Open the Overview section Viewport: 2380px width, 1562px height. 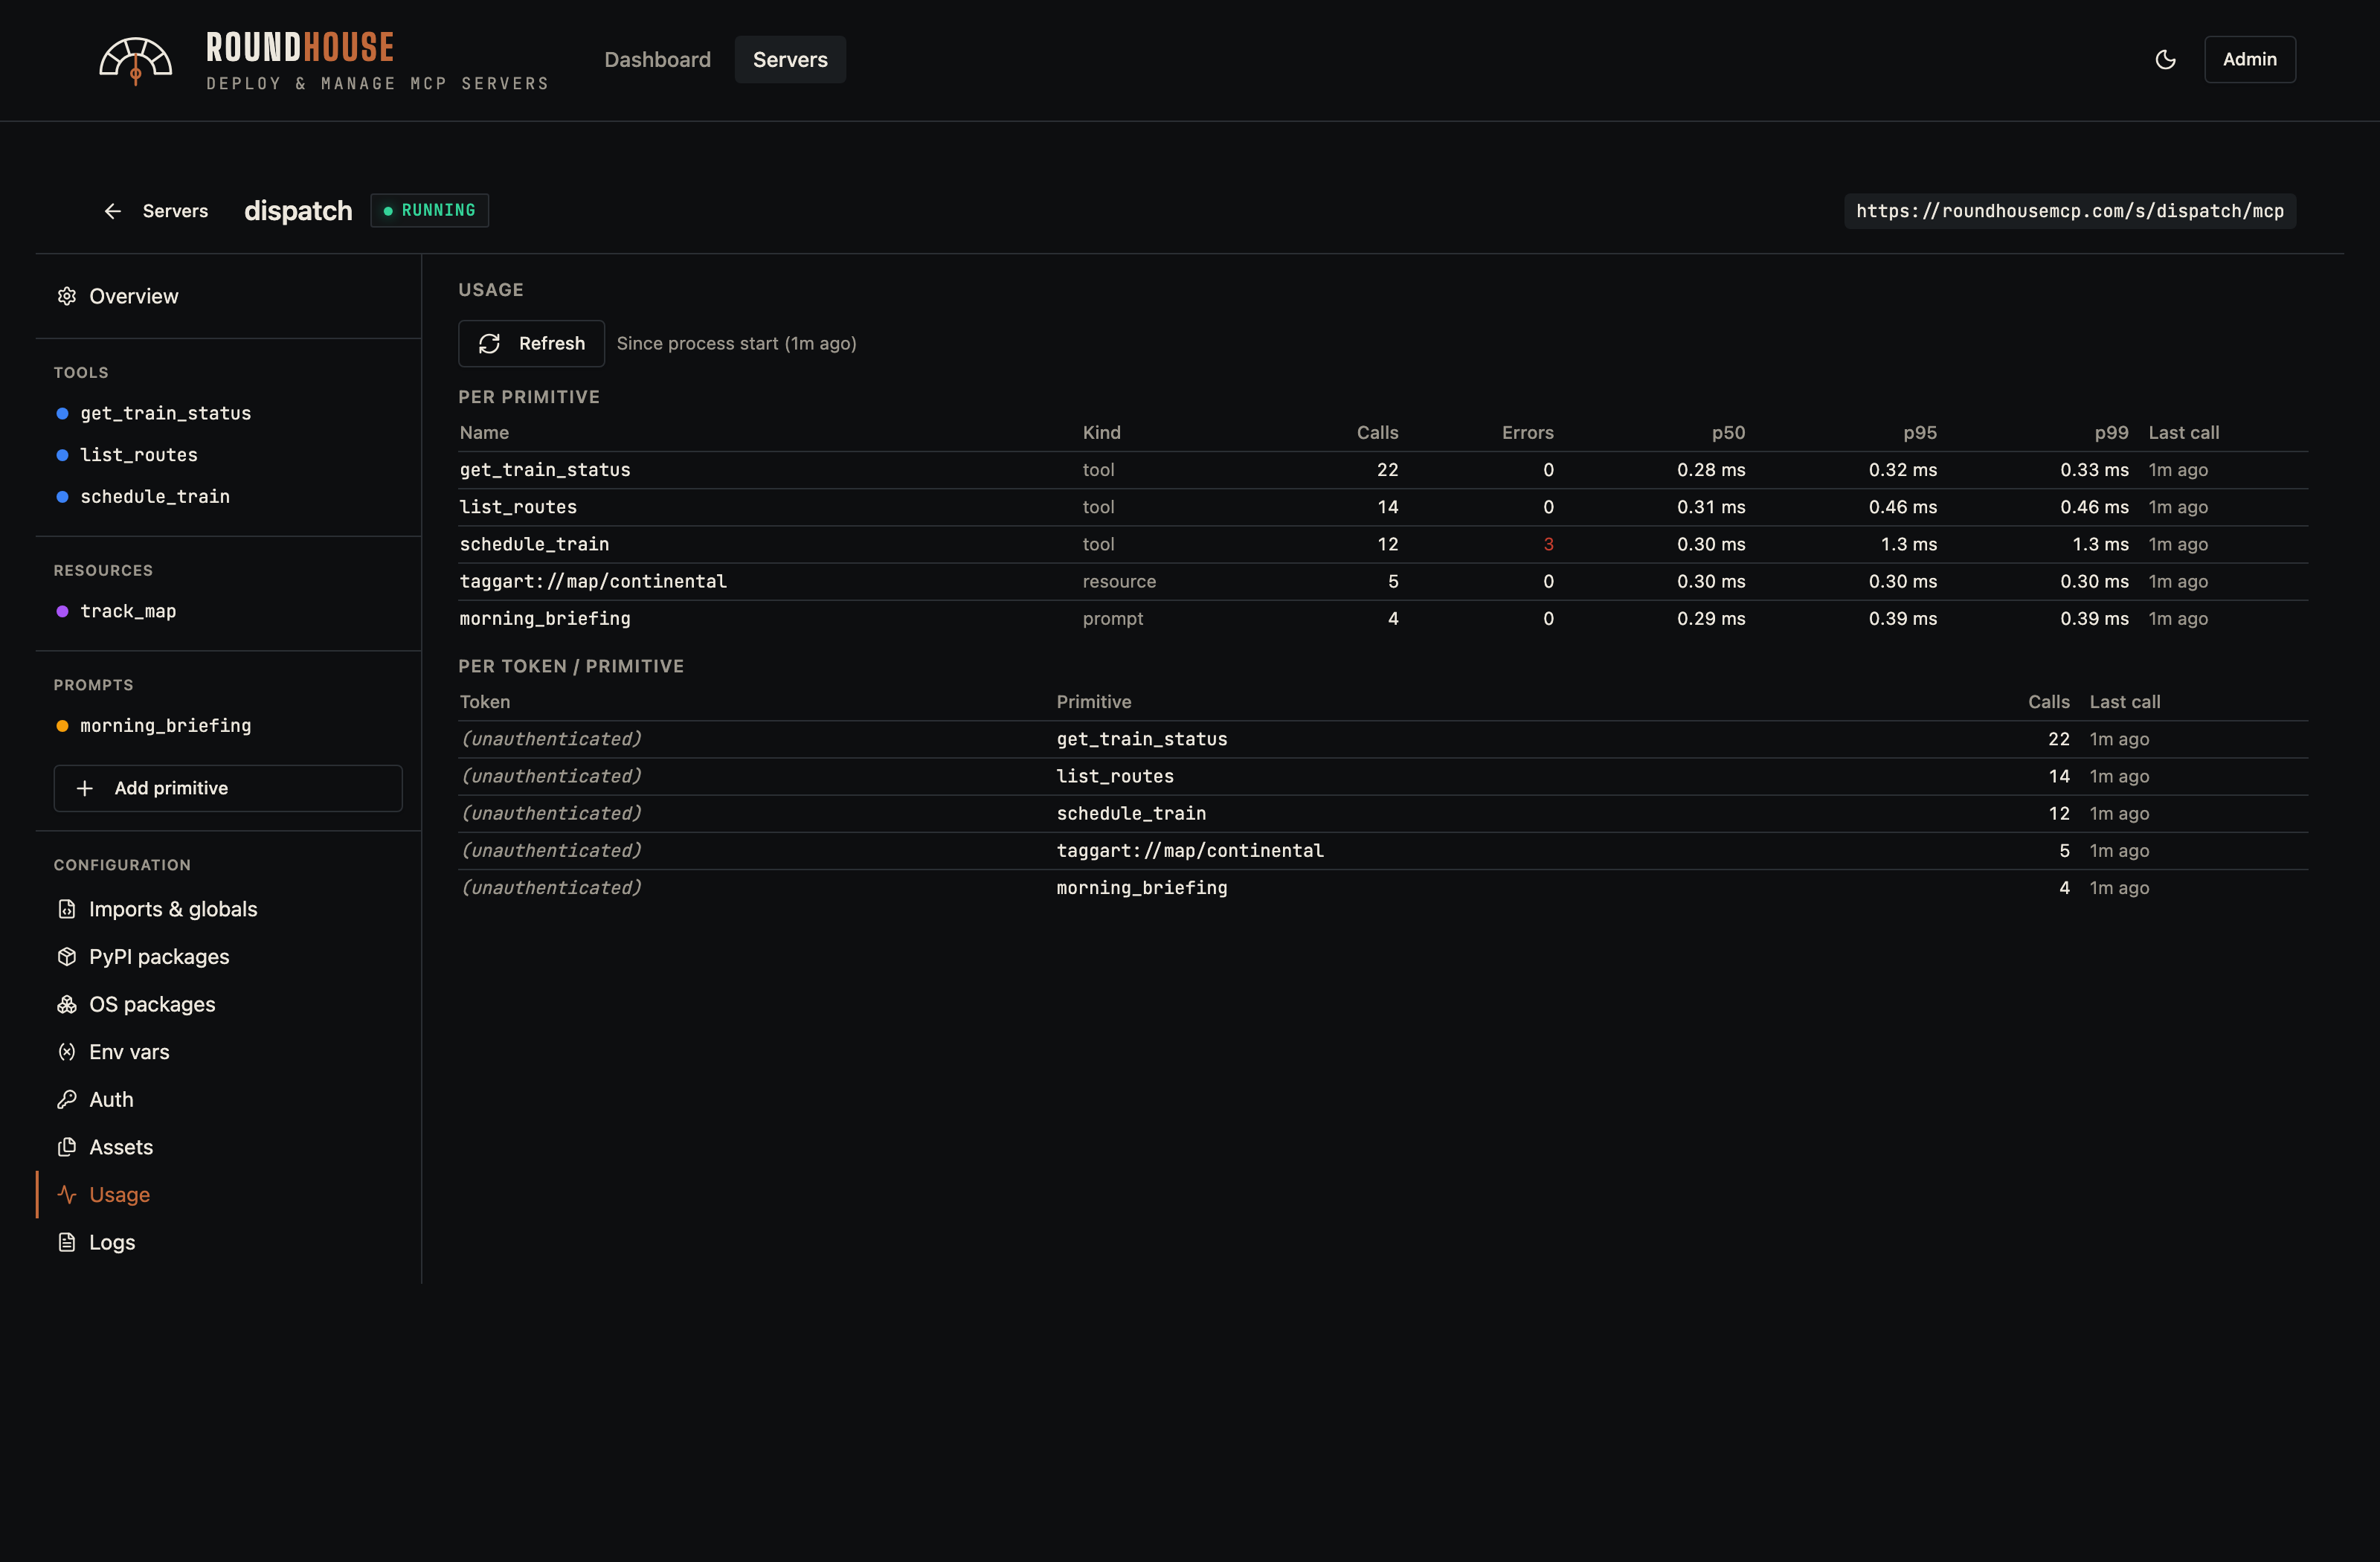133,296
